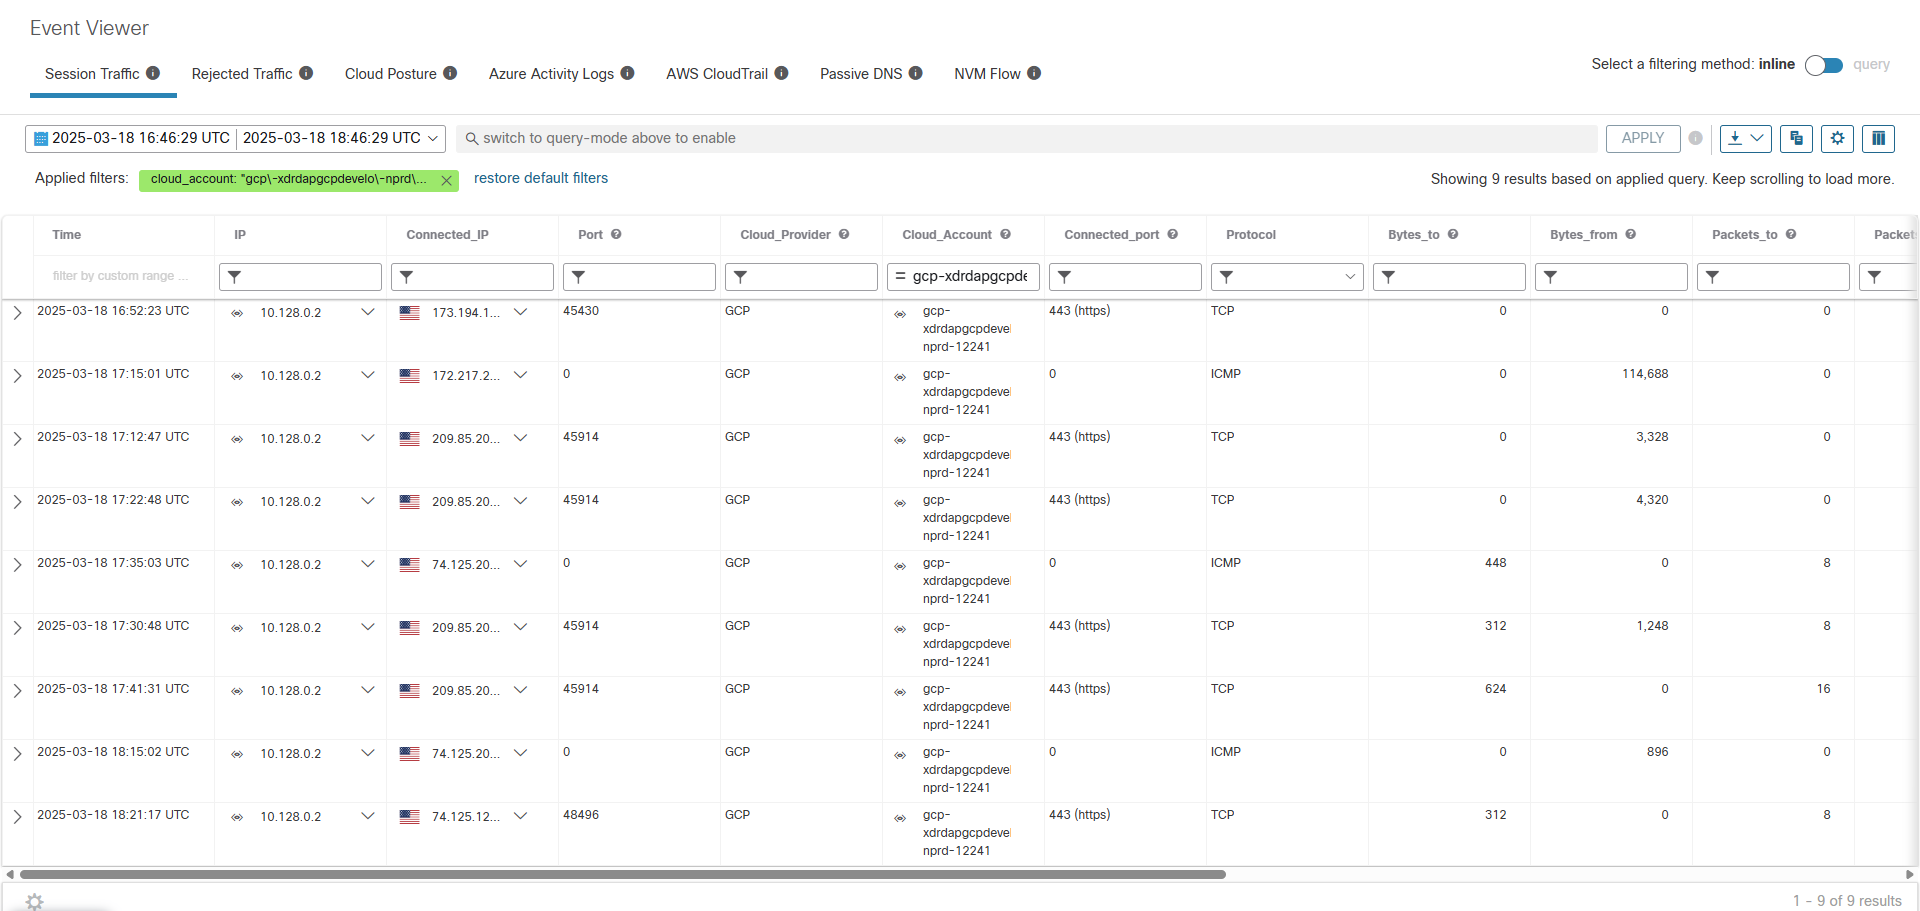The image size is (1920, 911).
Task: Sort by the Protocol column header
Action: coord(1251,235)
